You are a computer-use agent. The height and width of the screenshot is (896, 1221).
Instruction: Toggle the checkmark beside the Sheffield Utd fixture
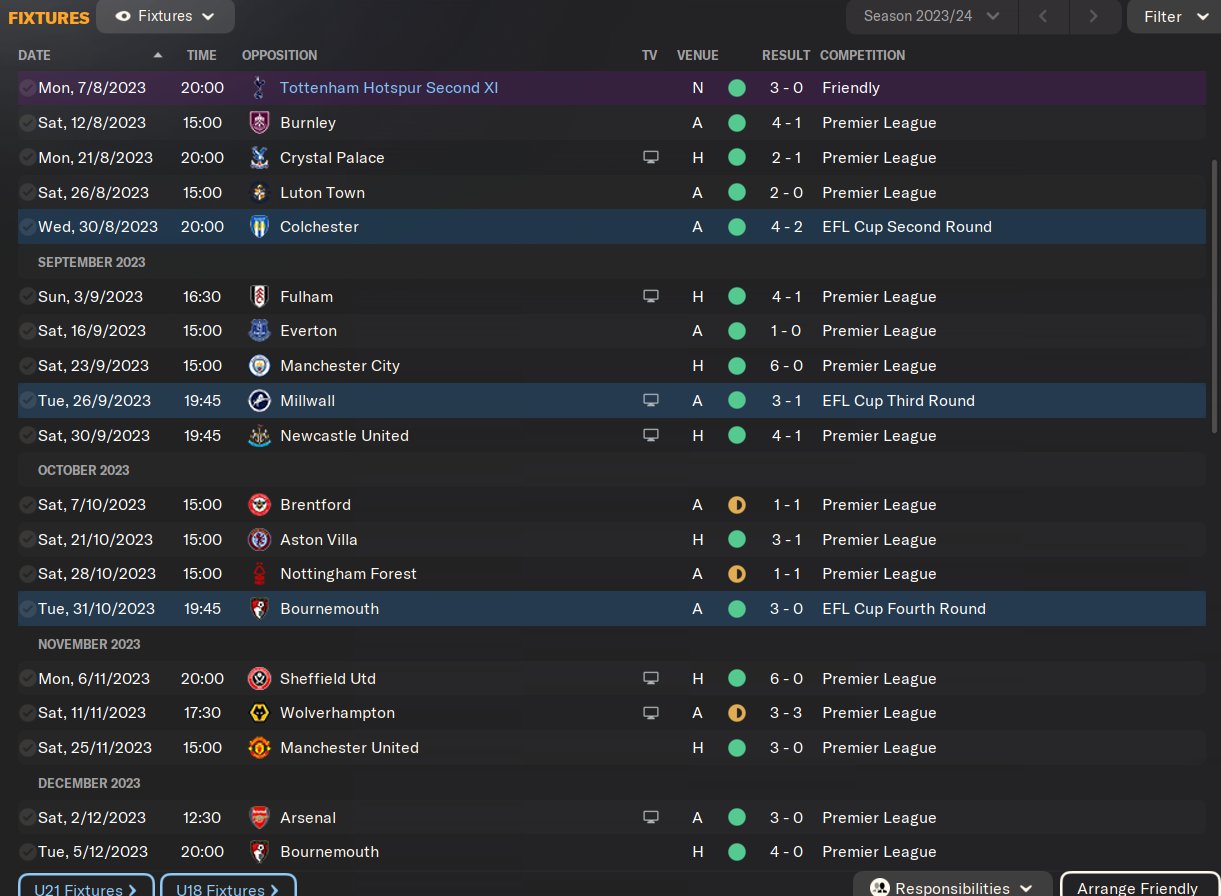(27, 679)
